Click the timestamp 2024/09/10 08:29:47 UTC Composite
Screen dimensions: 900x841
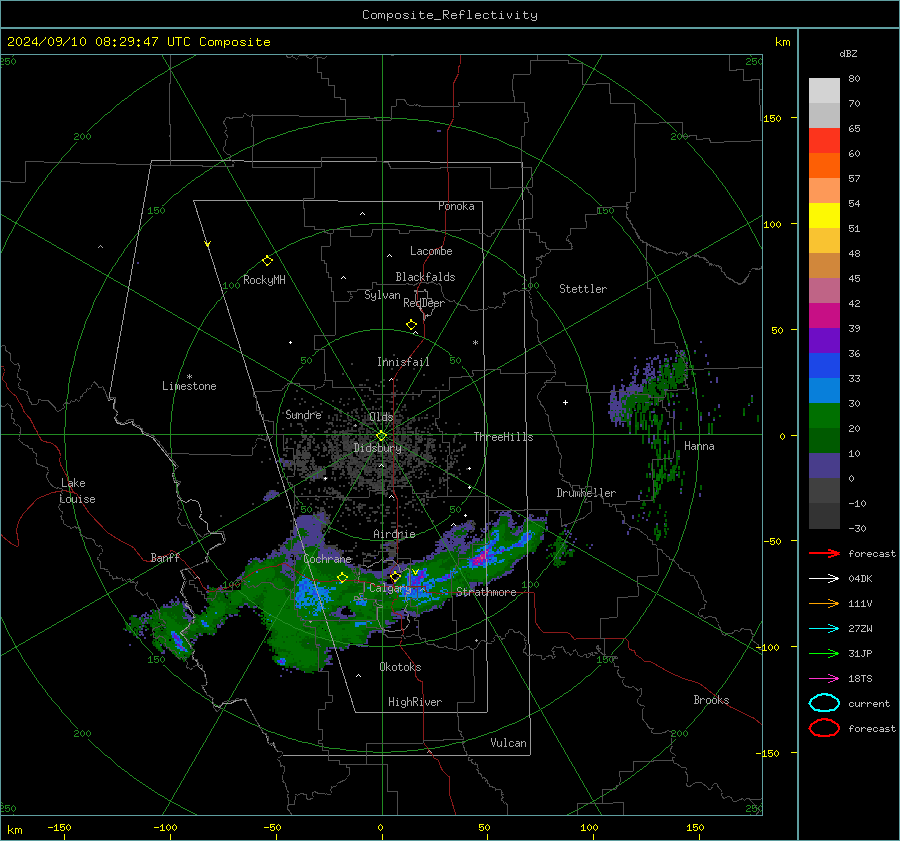138,42
